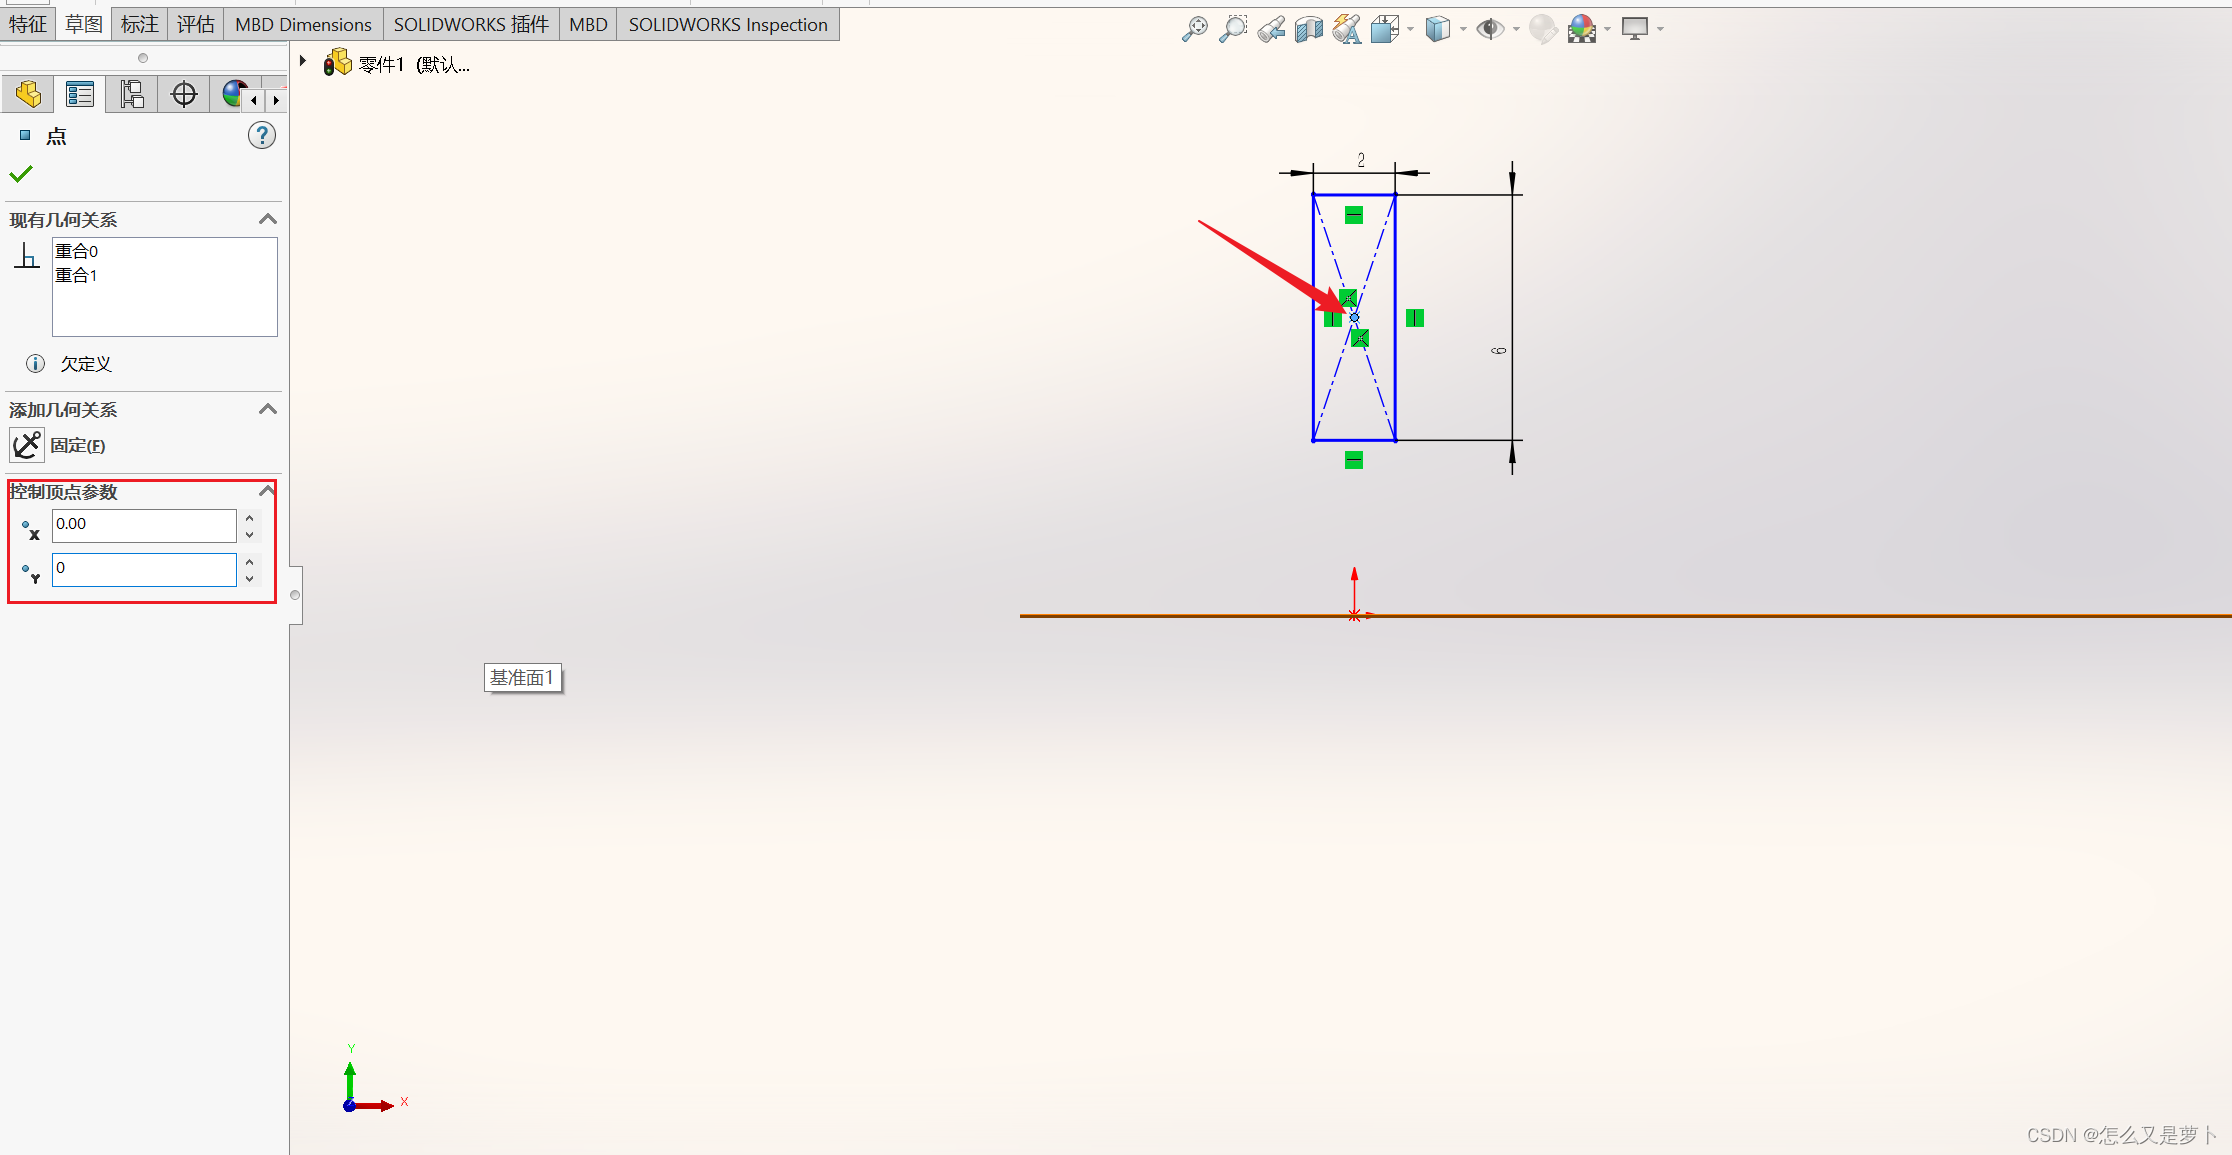Open the MBD Dimensions tab
This screenshot has width=2232, height=1155.
coord(303,24)
